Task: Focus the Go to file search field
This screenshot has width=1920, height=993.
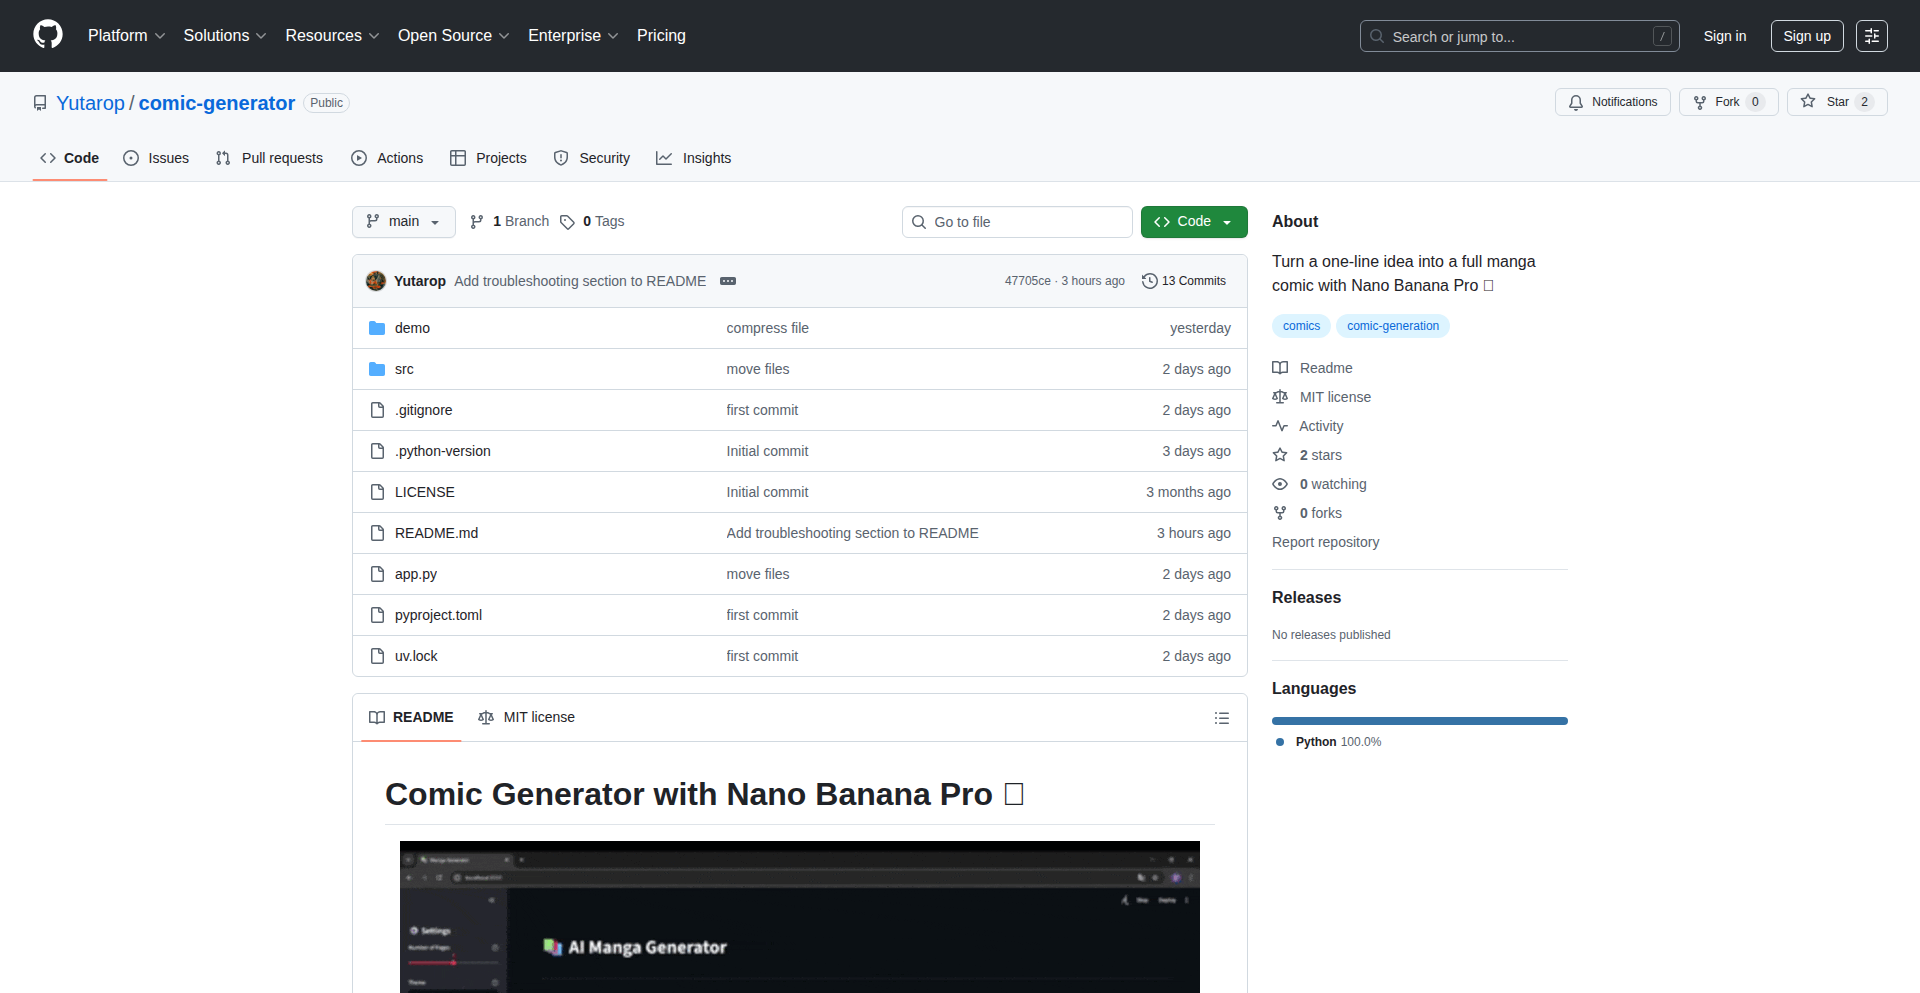Action: pyautogui.click(x=1017, y=222)
